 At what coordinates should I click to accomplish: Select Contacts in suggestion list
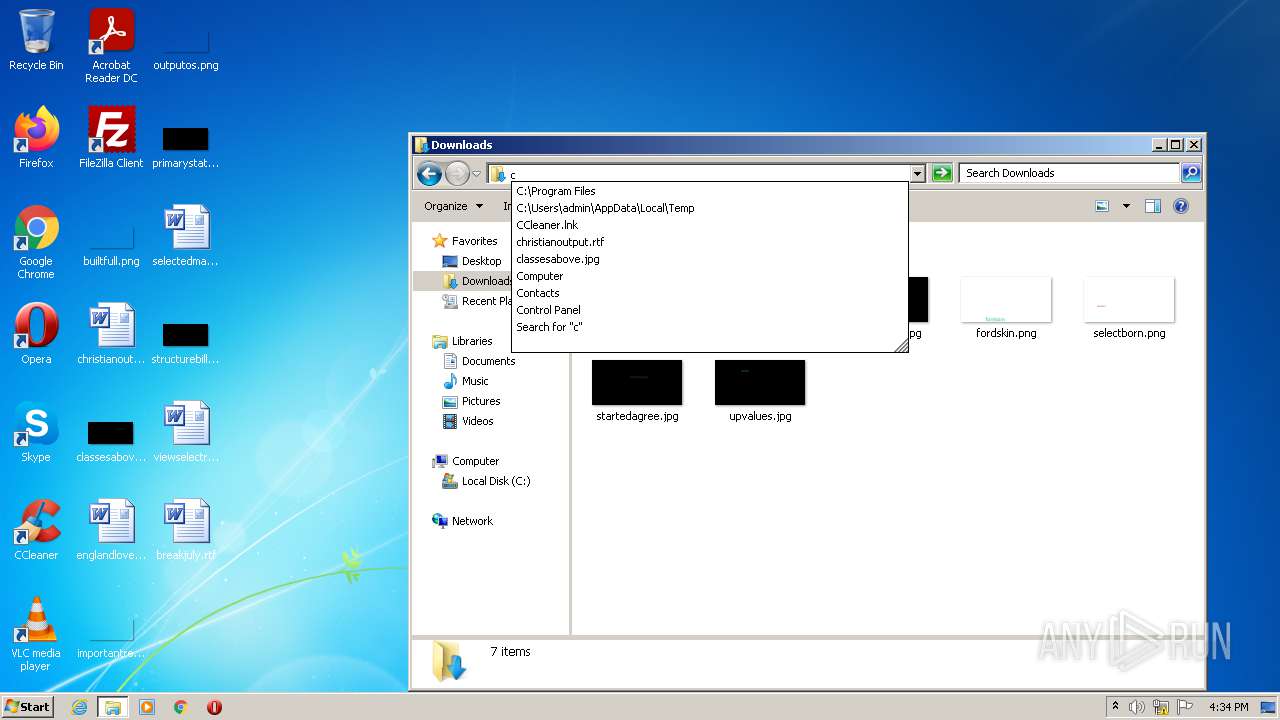point(709,293)
